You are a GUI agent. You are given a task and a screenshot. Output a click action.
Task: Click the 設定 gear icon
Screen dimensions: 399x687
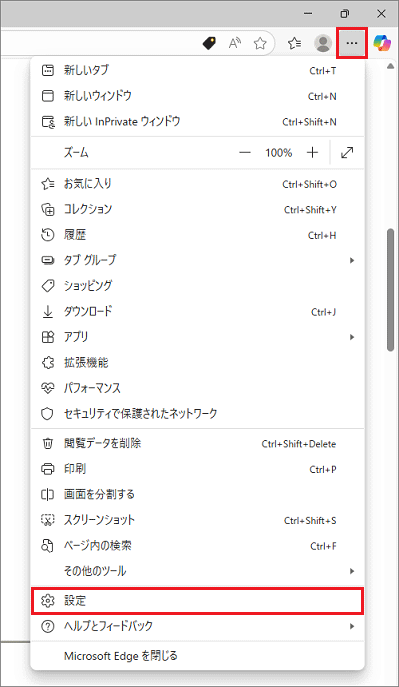47,601
